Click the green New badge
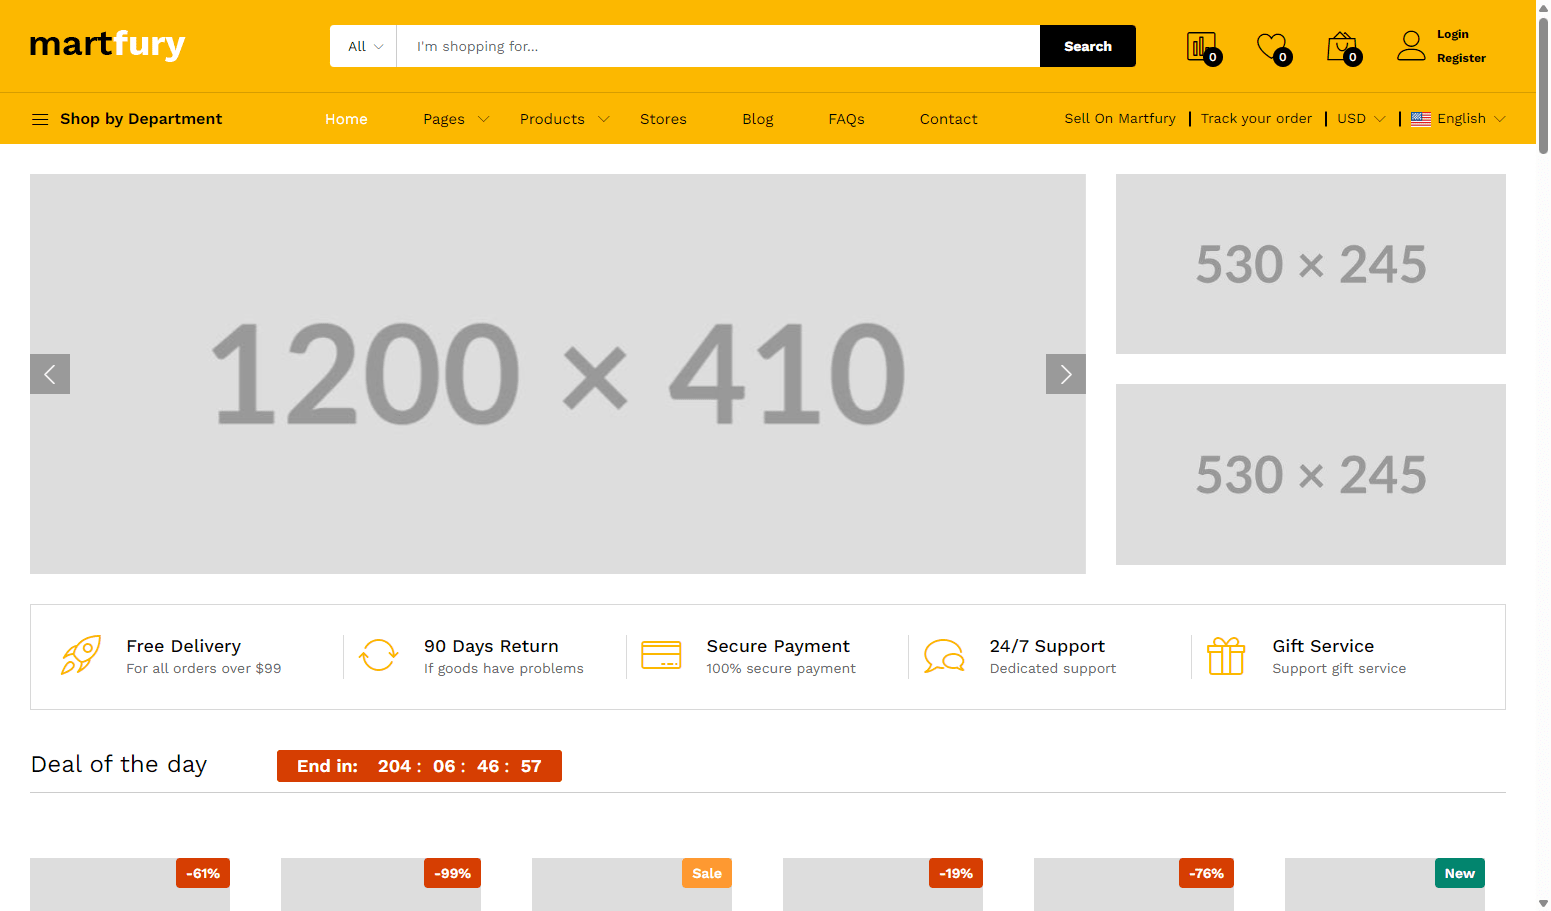1551x911 pixels. [x=1460, y=873]
